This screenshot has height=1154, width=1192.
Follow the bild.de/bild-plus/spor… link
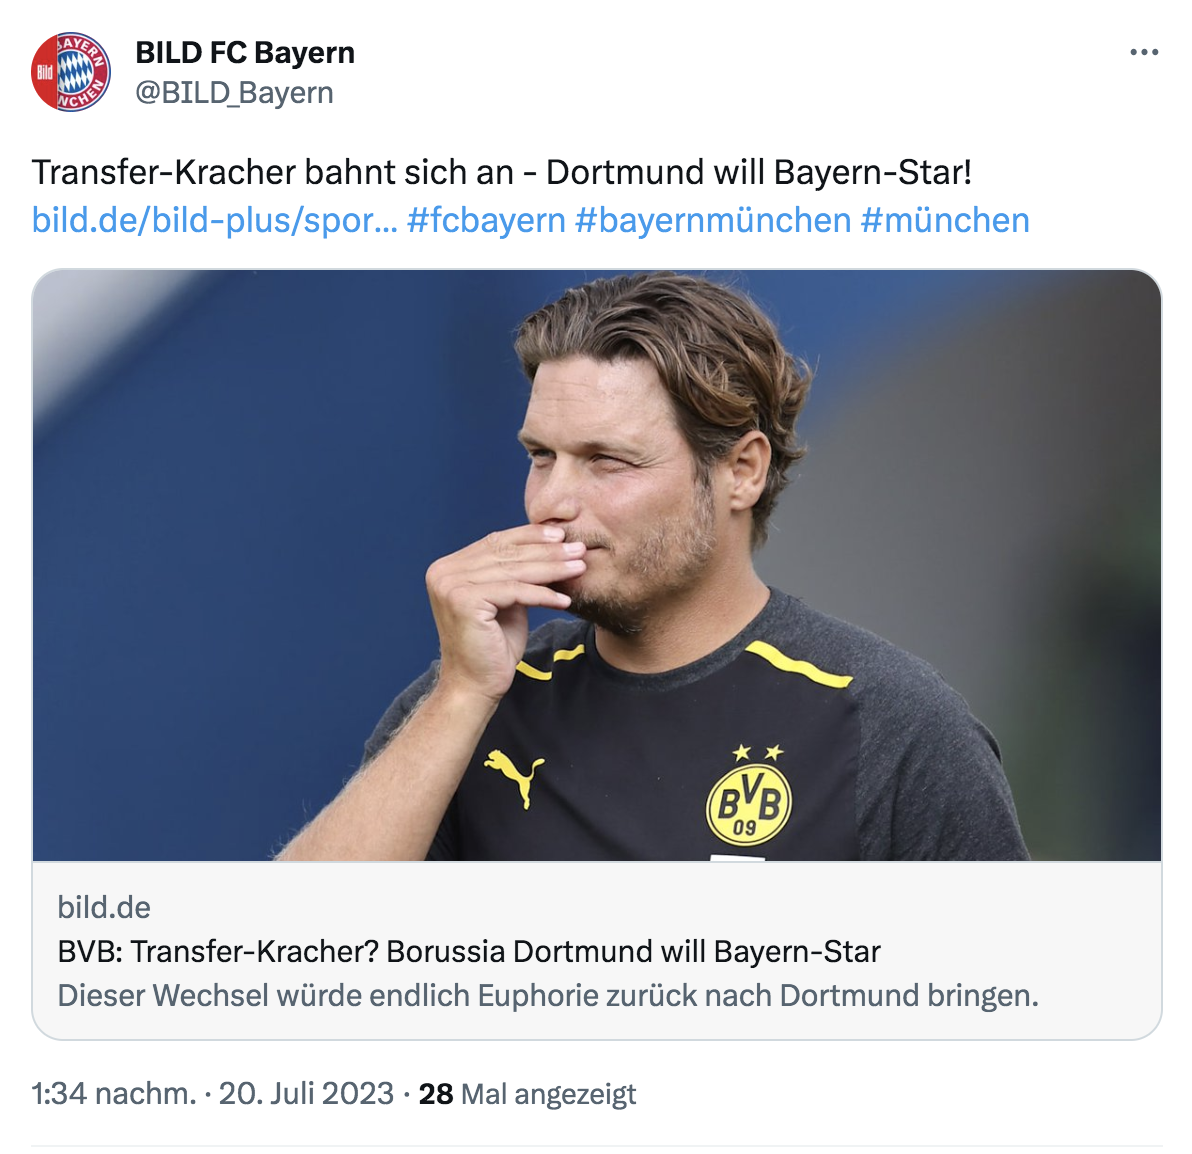pos(214,220)
